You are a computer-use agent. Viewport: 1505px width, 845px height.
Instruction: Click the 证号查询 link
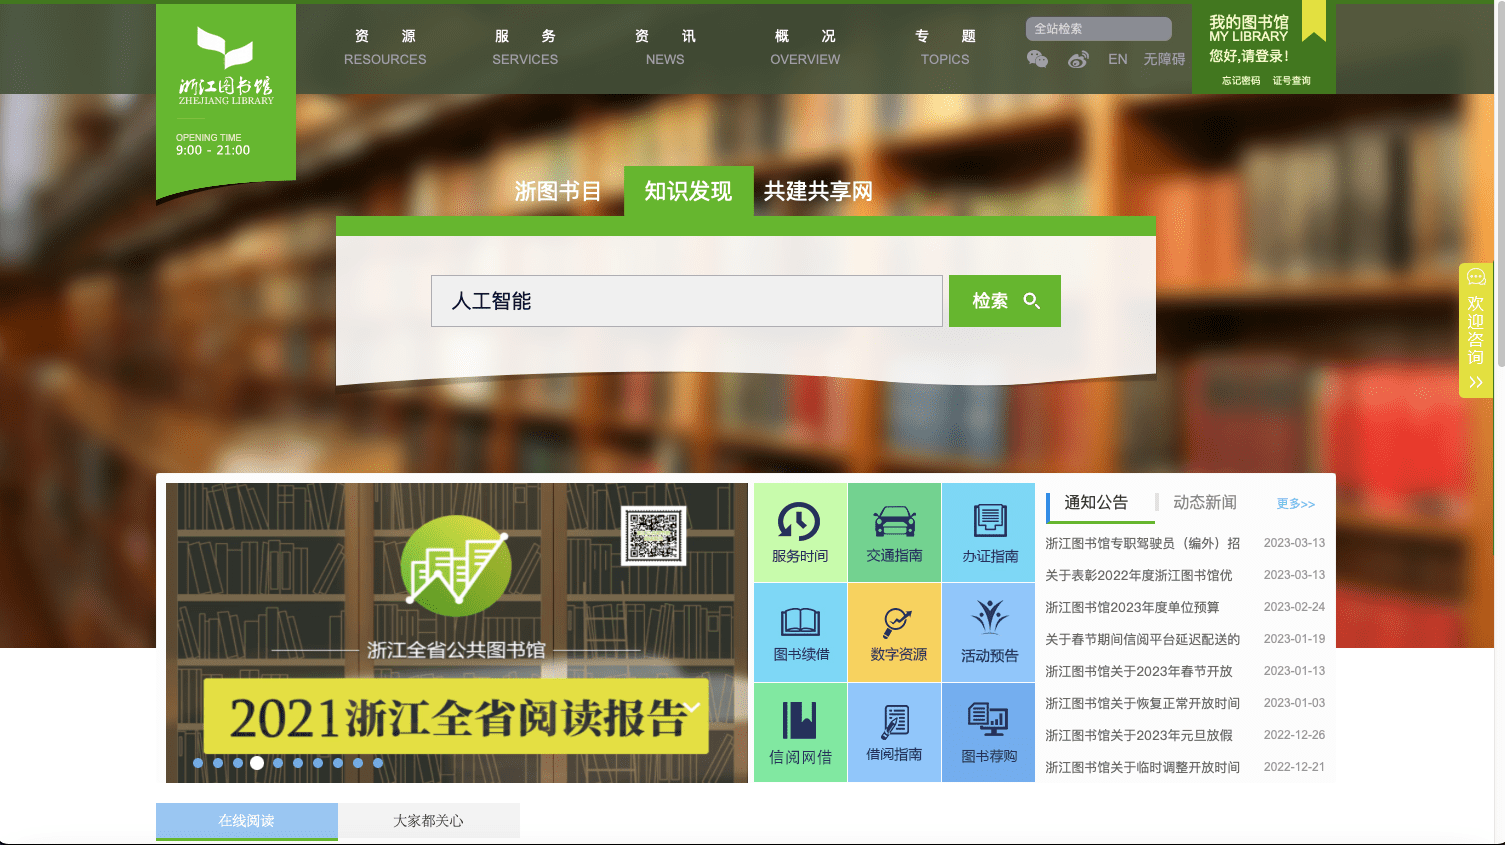(1291, 81)
